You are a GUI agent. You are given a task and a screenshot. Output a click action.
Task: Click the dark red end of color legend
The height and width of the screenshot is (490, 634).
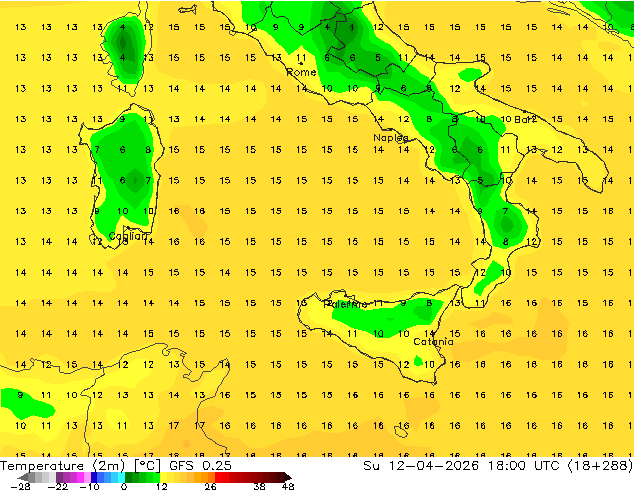coord(287,477)
